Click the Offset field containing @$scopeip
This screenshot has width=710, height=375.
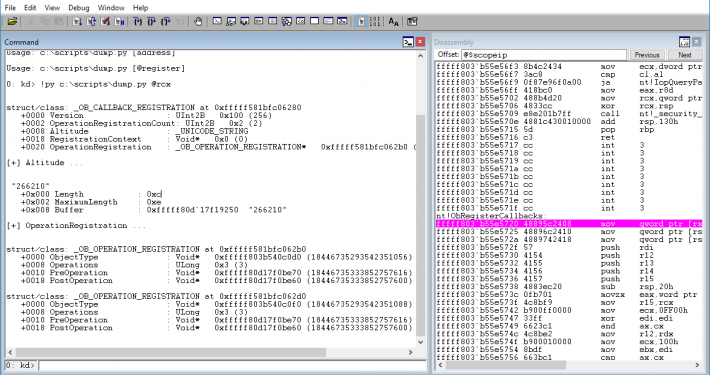543,55
